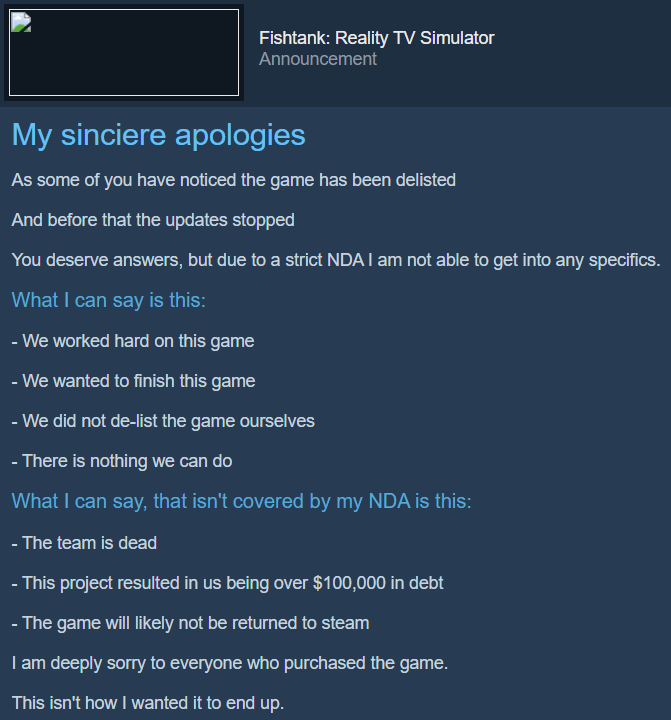Image resolution: width=671 pixels, height=720 pixels.
Task: Click the broken image icon in the game banner
Action: 21,23
